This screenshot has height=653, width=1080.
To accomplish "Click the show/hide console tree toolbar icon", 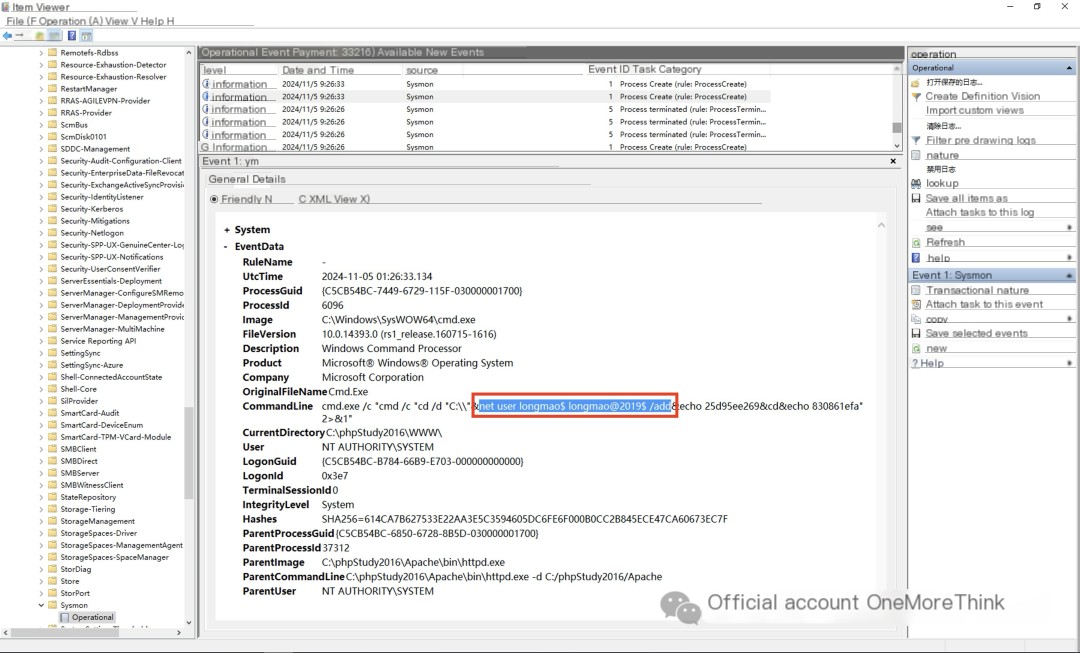I will tap(54, 36).
